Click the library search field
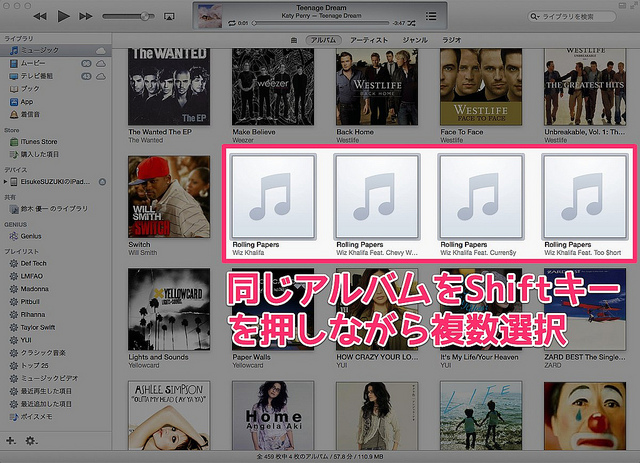Image resolution: width=640 pixels, height=463 pixels. click(x=572, y=16)
